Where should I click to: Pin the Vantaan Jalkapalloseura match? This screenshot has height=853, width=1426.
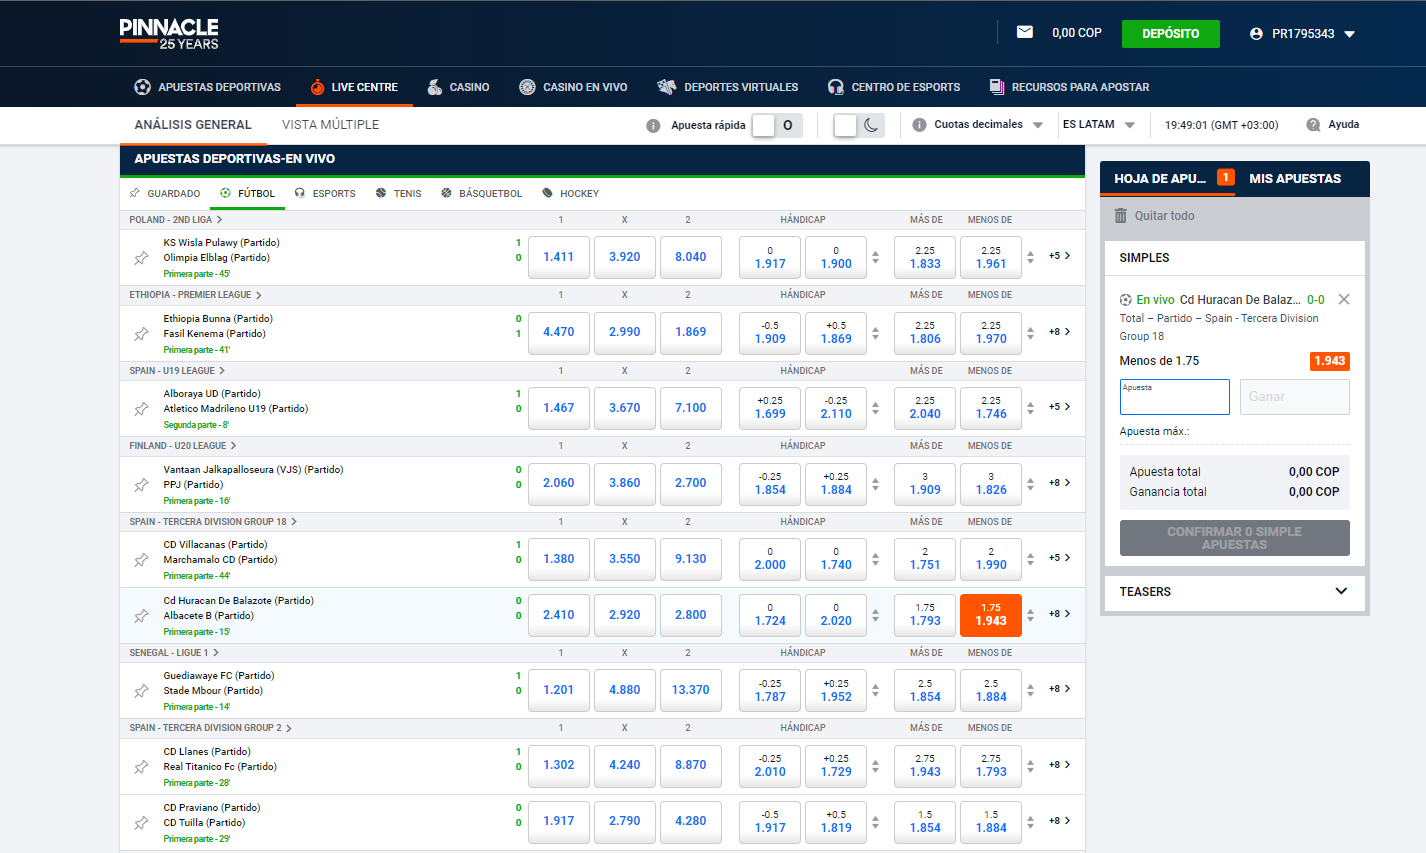pyautogui.click(x=141, y=485)
